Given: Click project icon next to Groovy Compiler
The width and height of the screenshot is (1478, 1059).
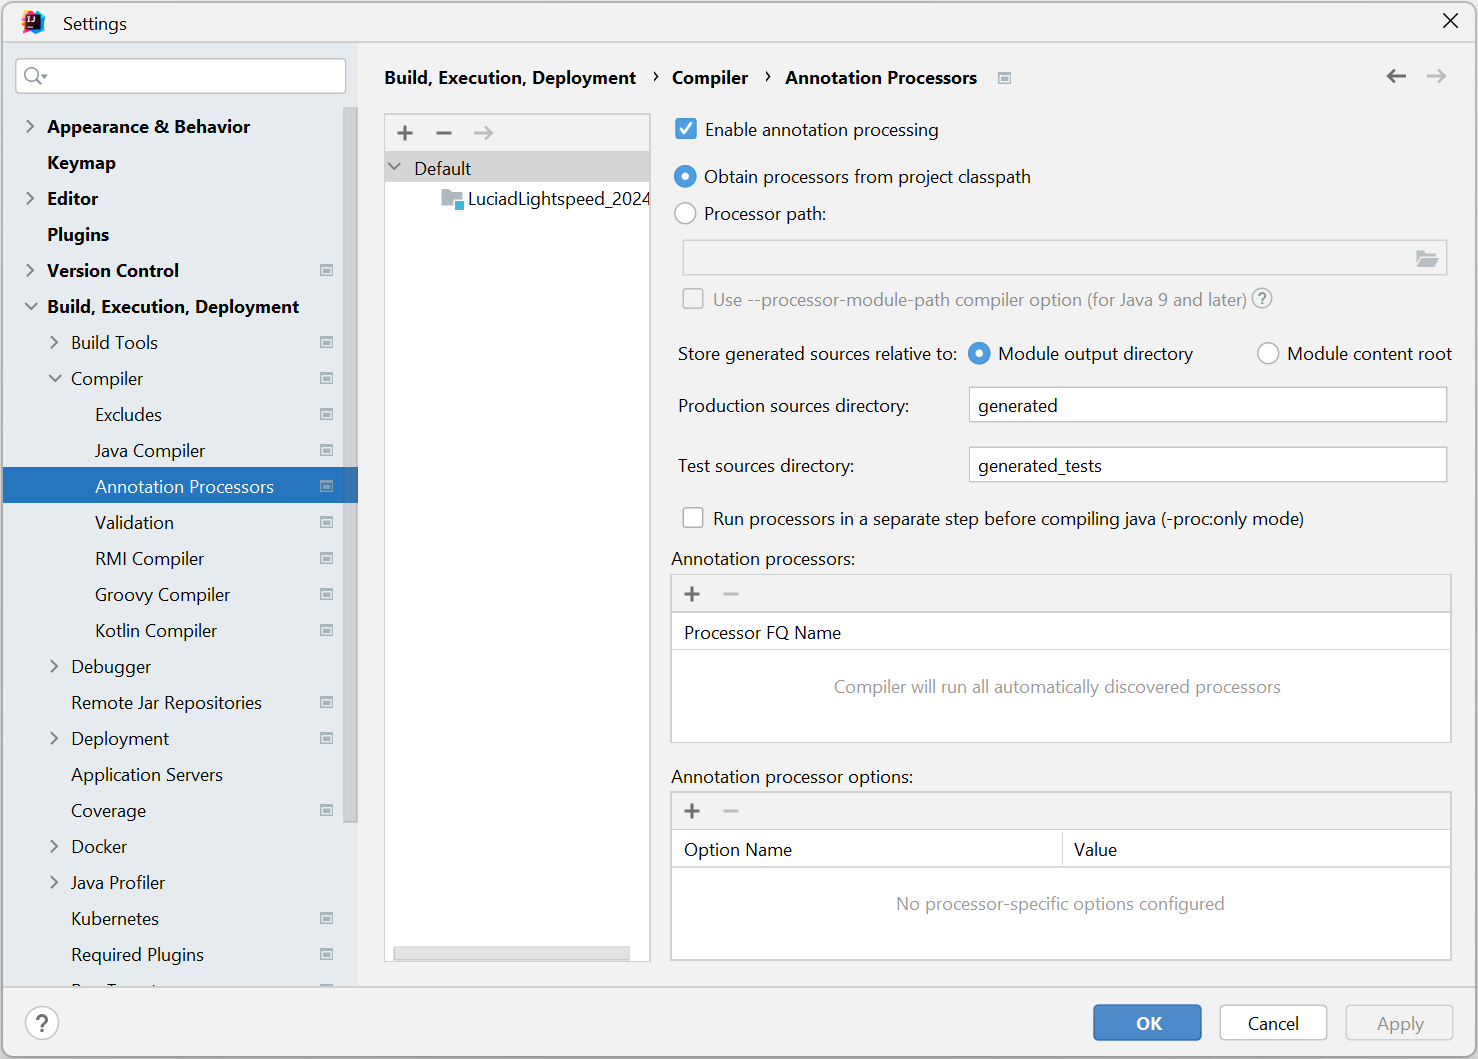Looking at the screenshot, I should coord(326,594).
